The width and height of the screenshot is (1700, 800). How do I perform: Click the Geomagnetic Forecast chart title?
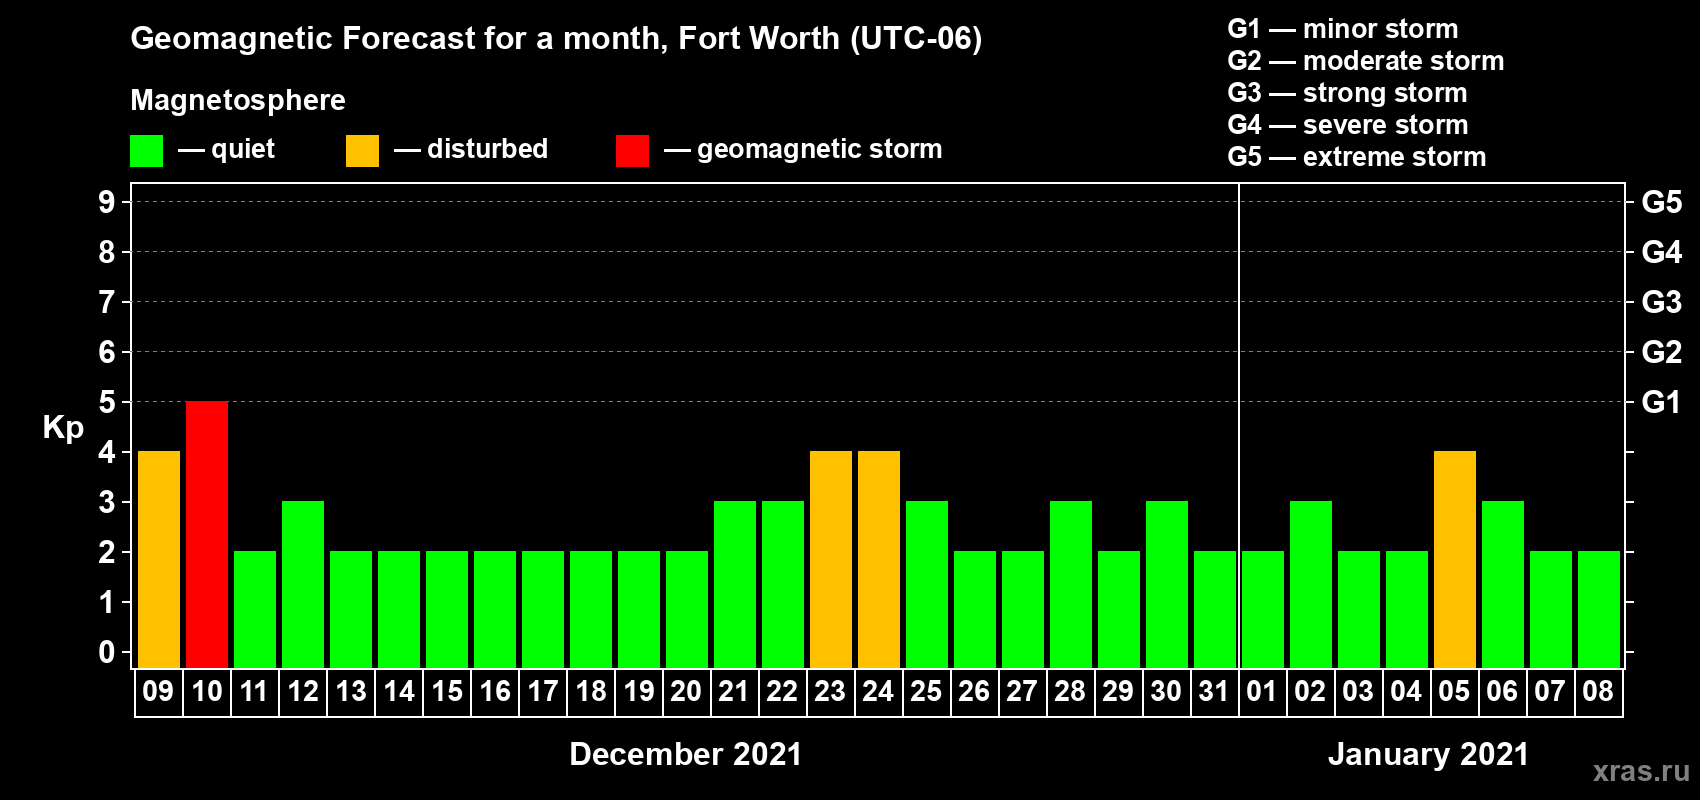(x=556, y=39)
